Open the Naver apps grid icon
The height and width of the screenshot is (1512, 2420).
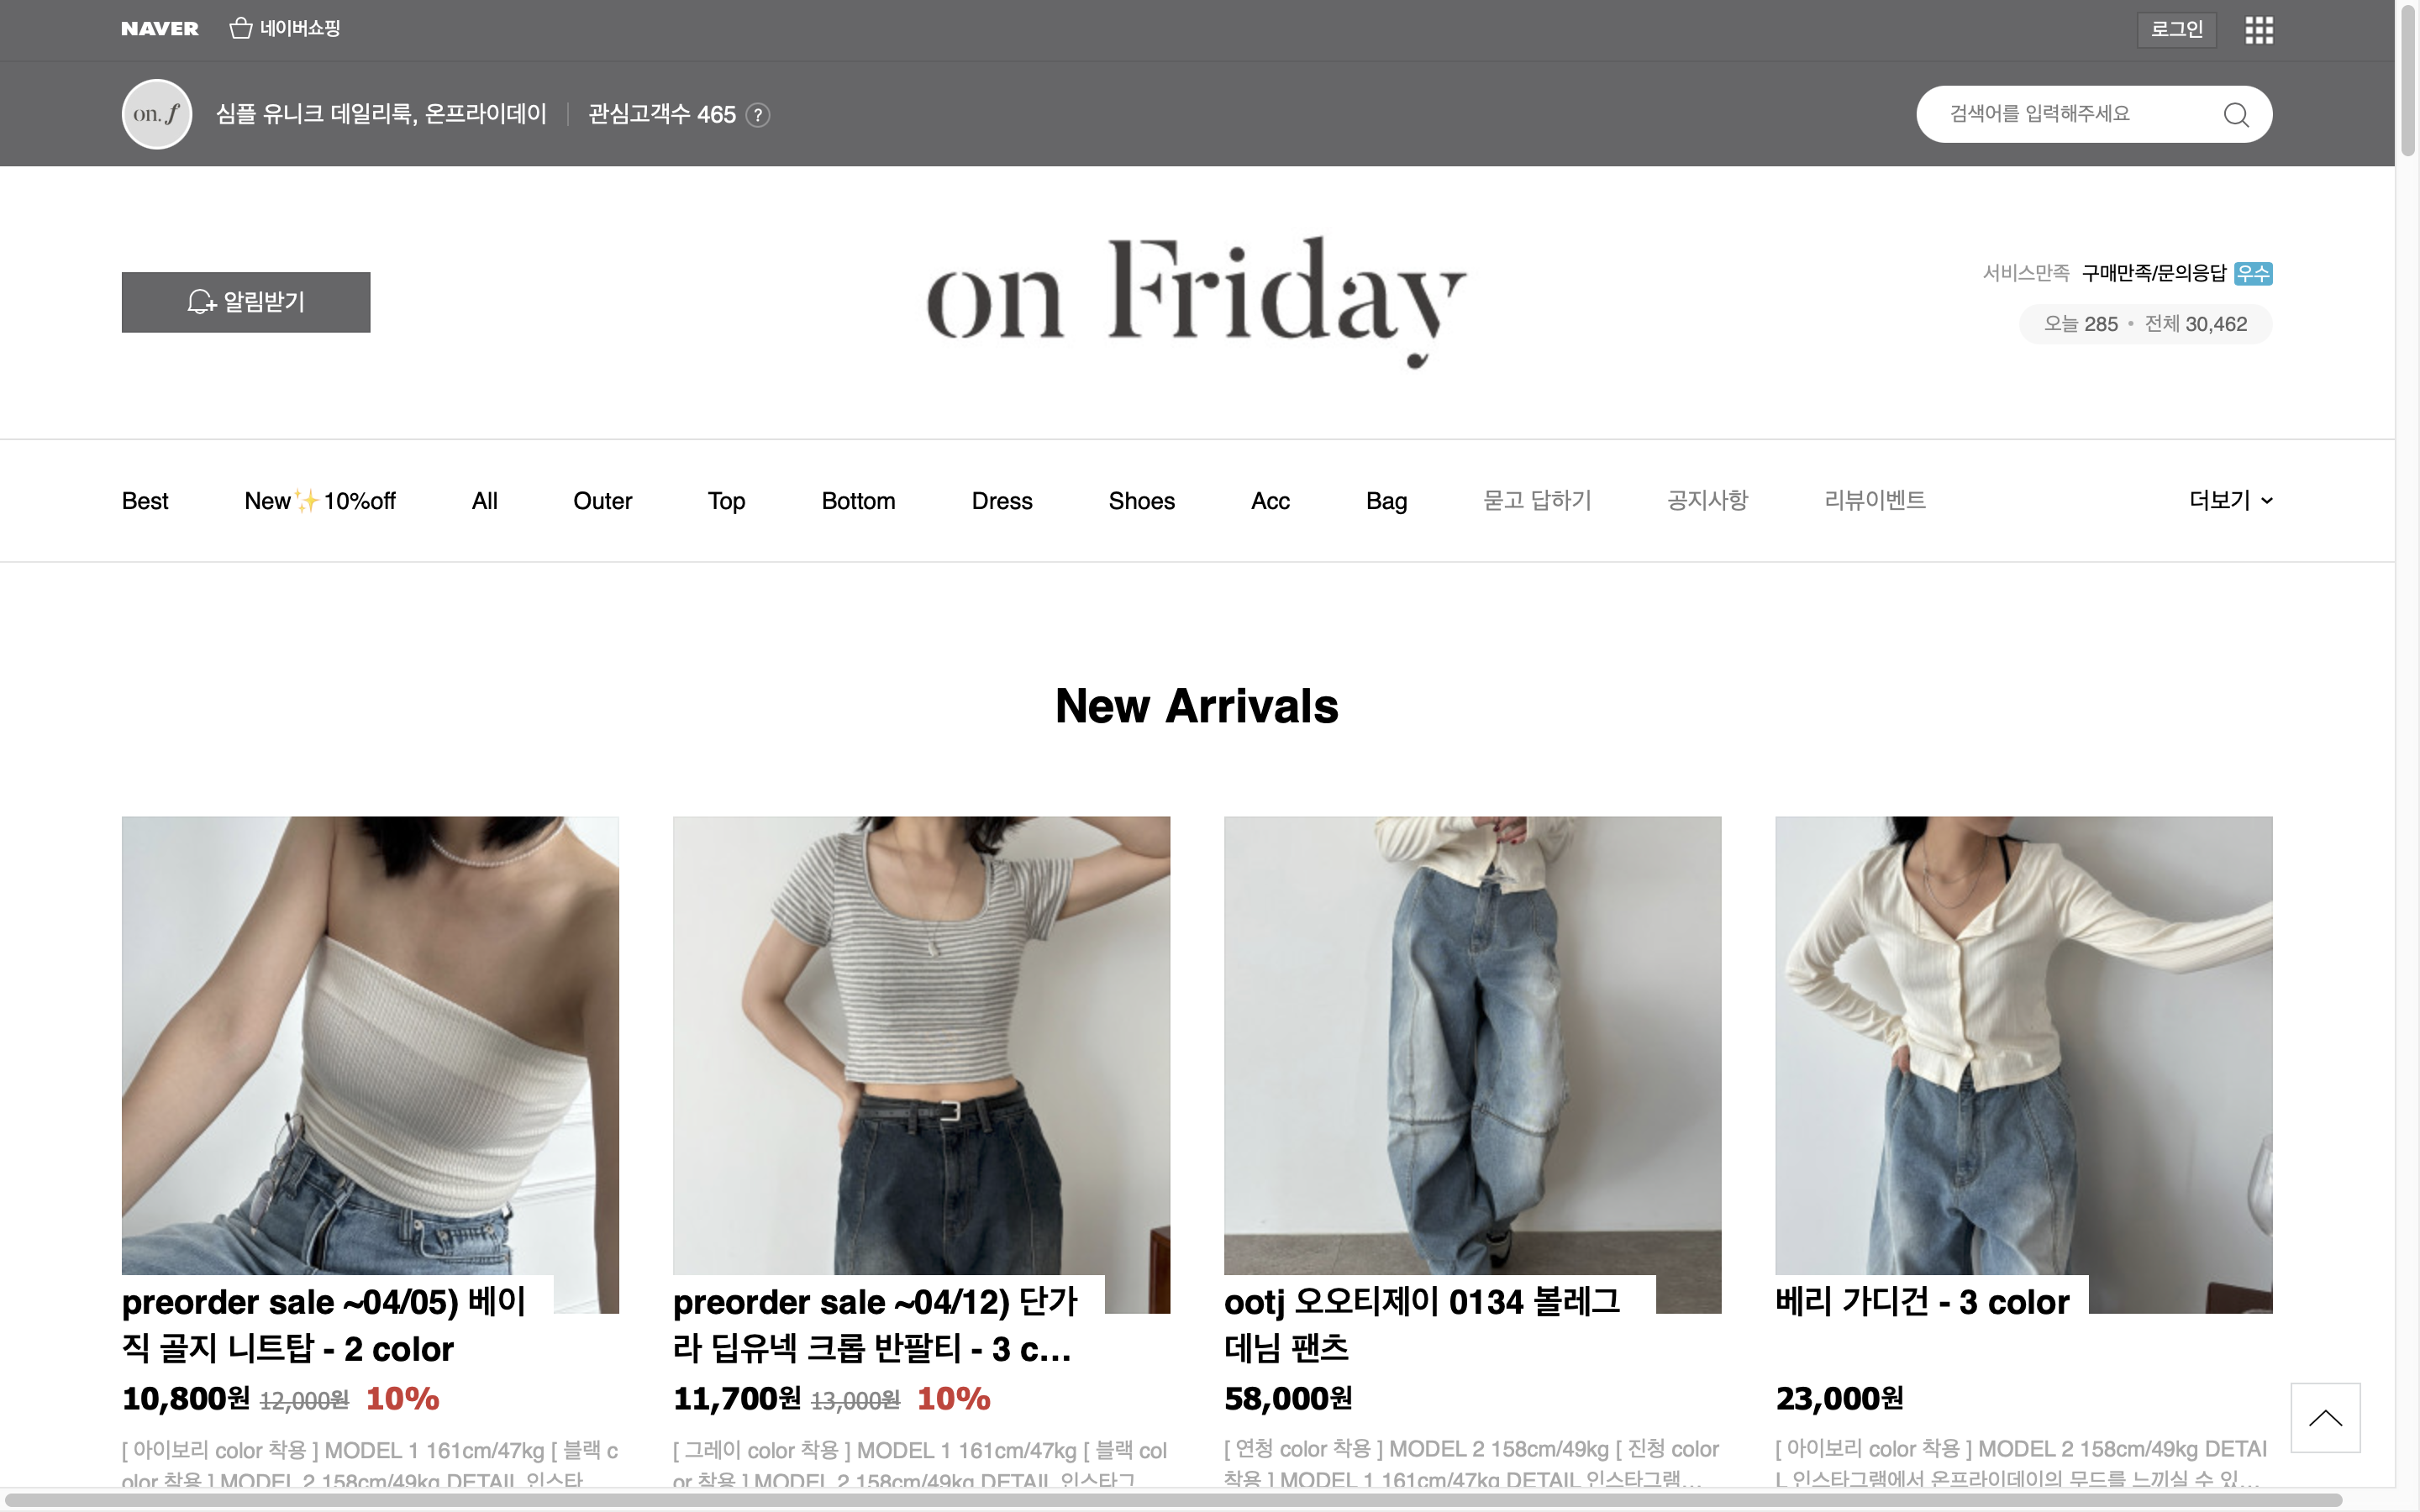(2258, 30)
